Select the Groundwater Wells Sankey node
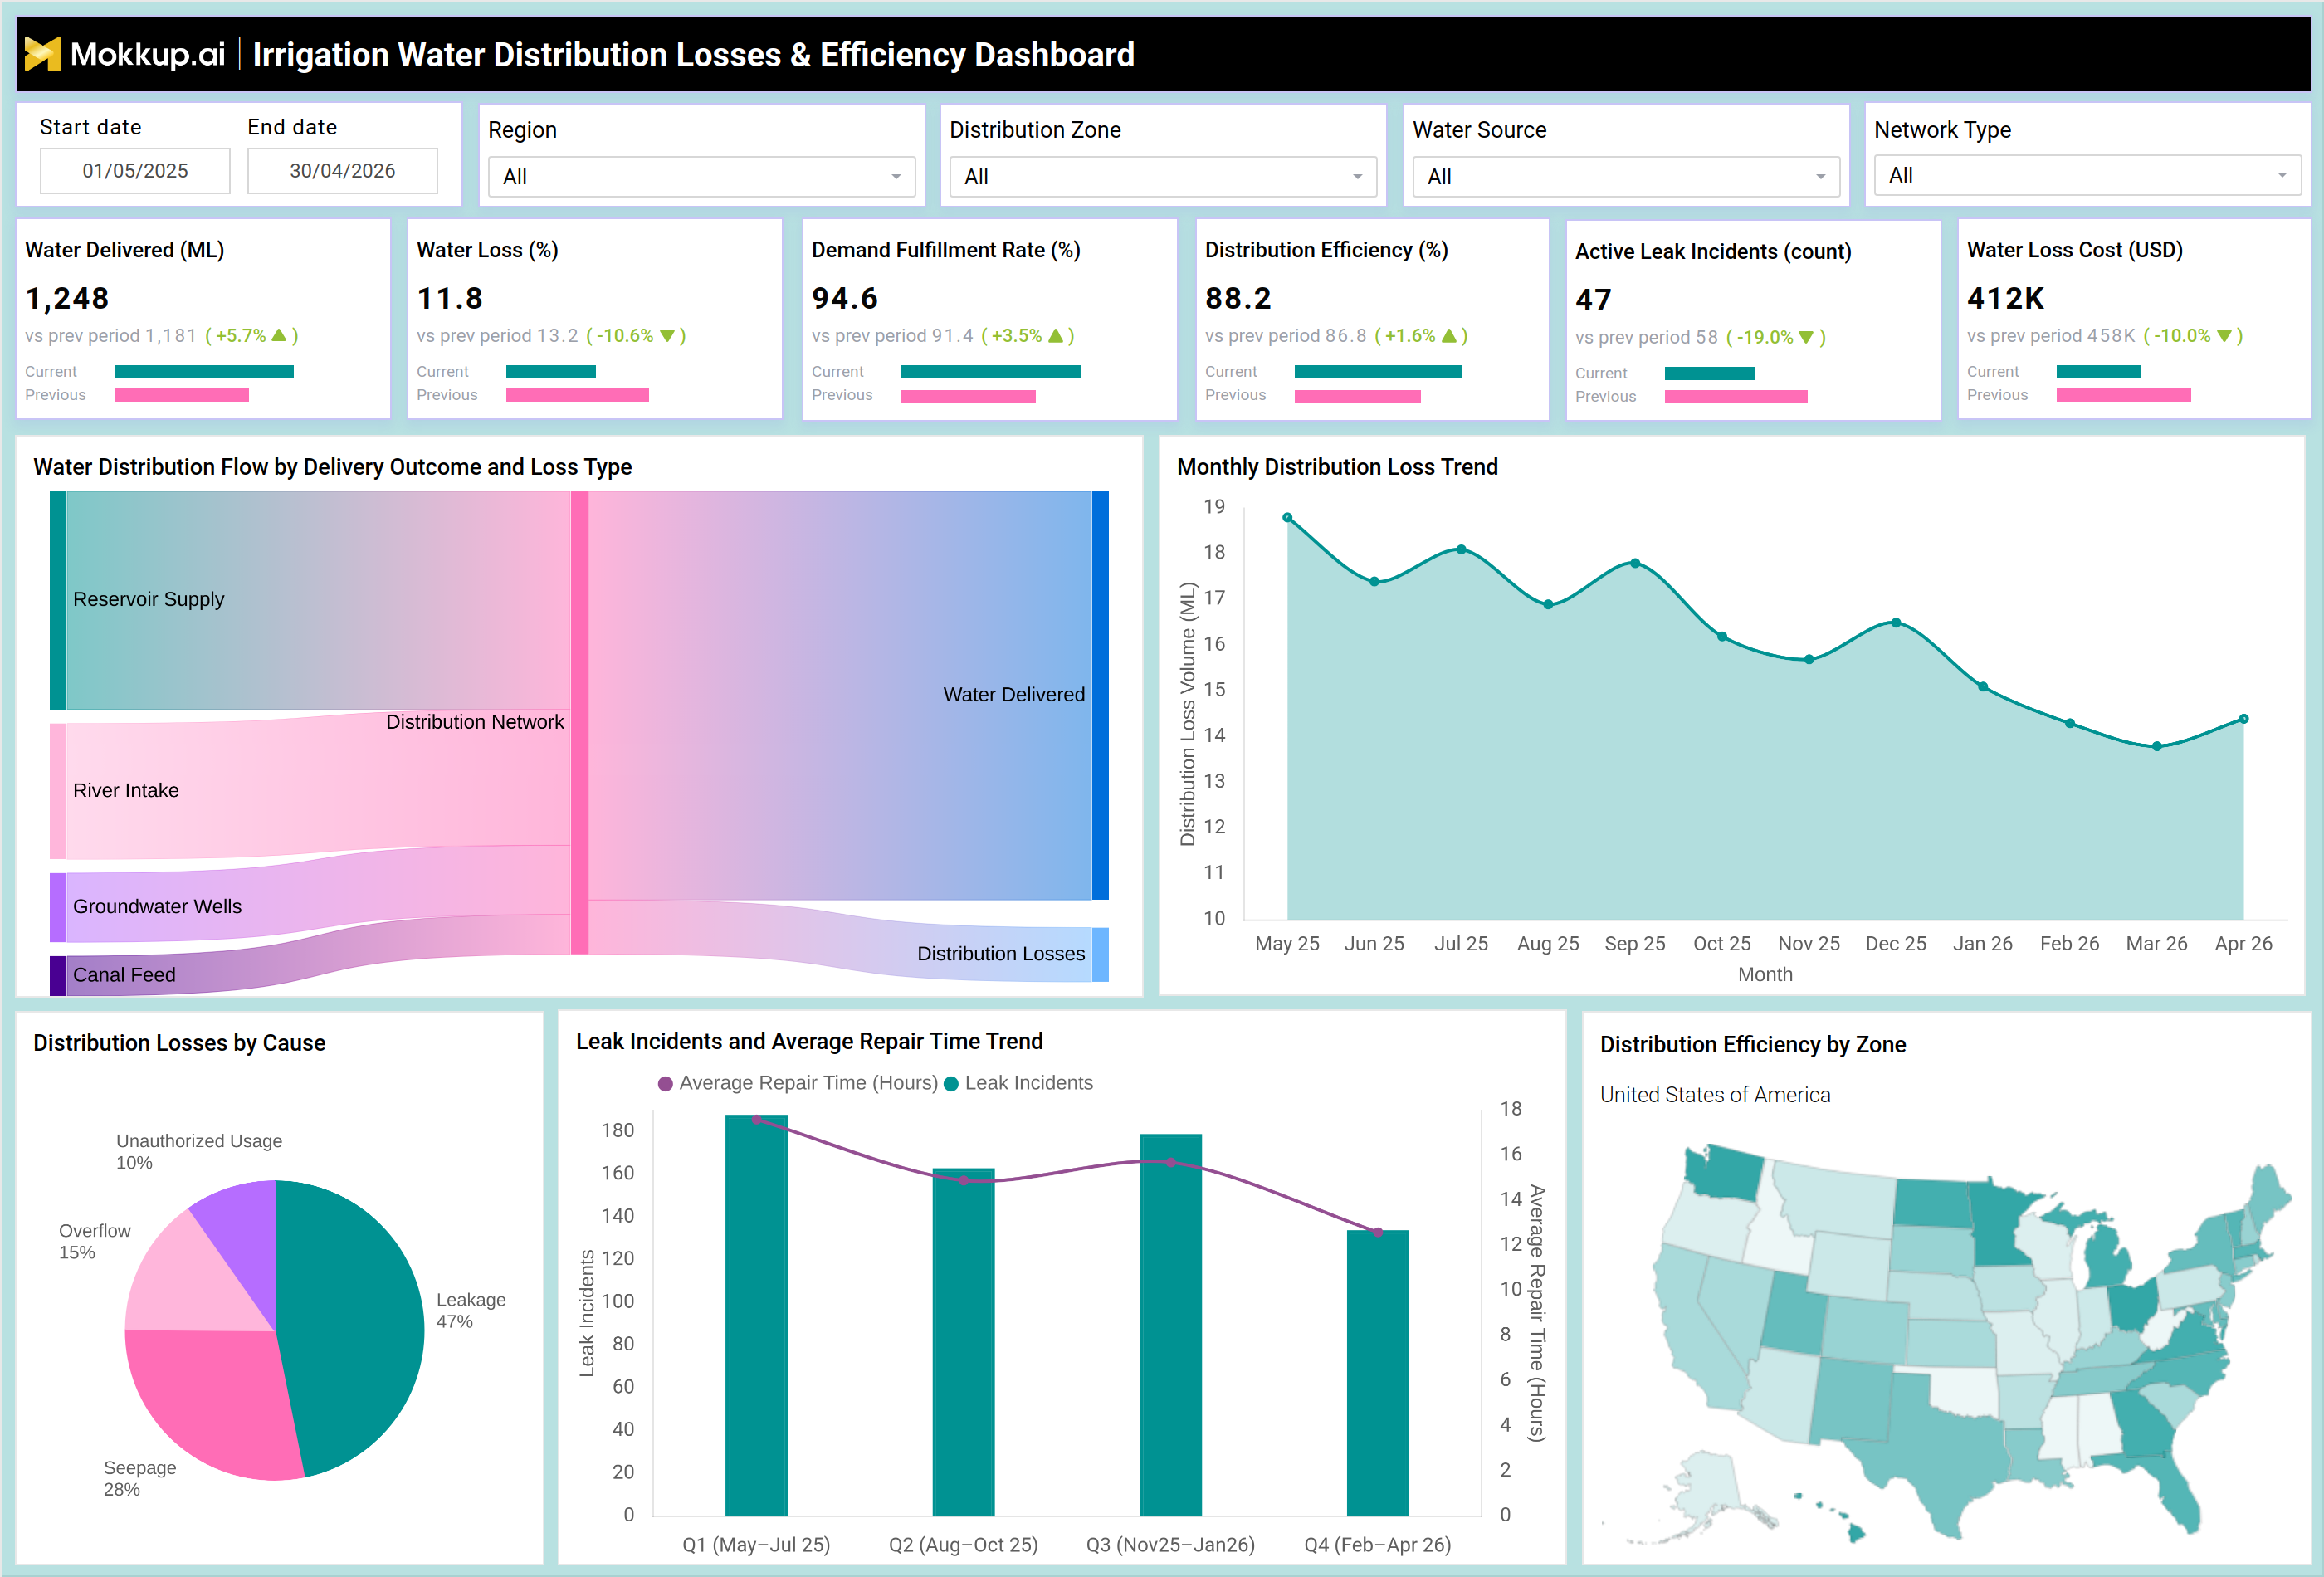The image size is (2324, 1577). point(58,907)
